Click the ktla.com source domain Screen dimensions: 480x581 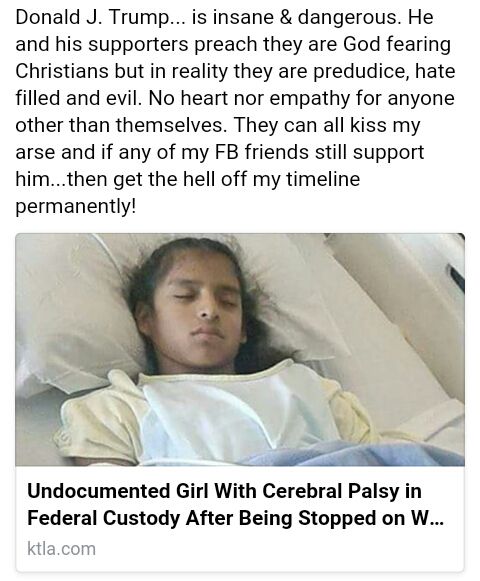point(61,548)
